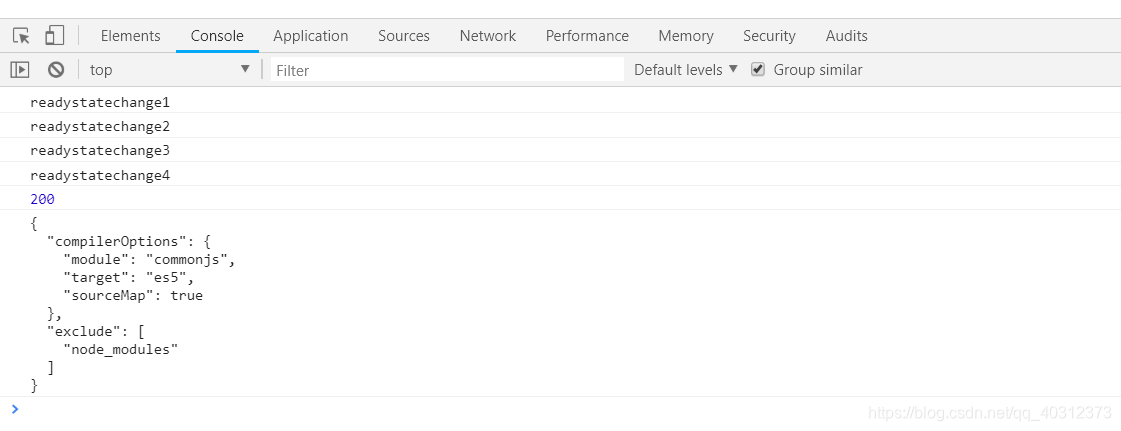Toggle the Group similar checkbox
The image size is (1121, 431).
758,69
